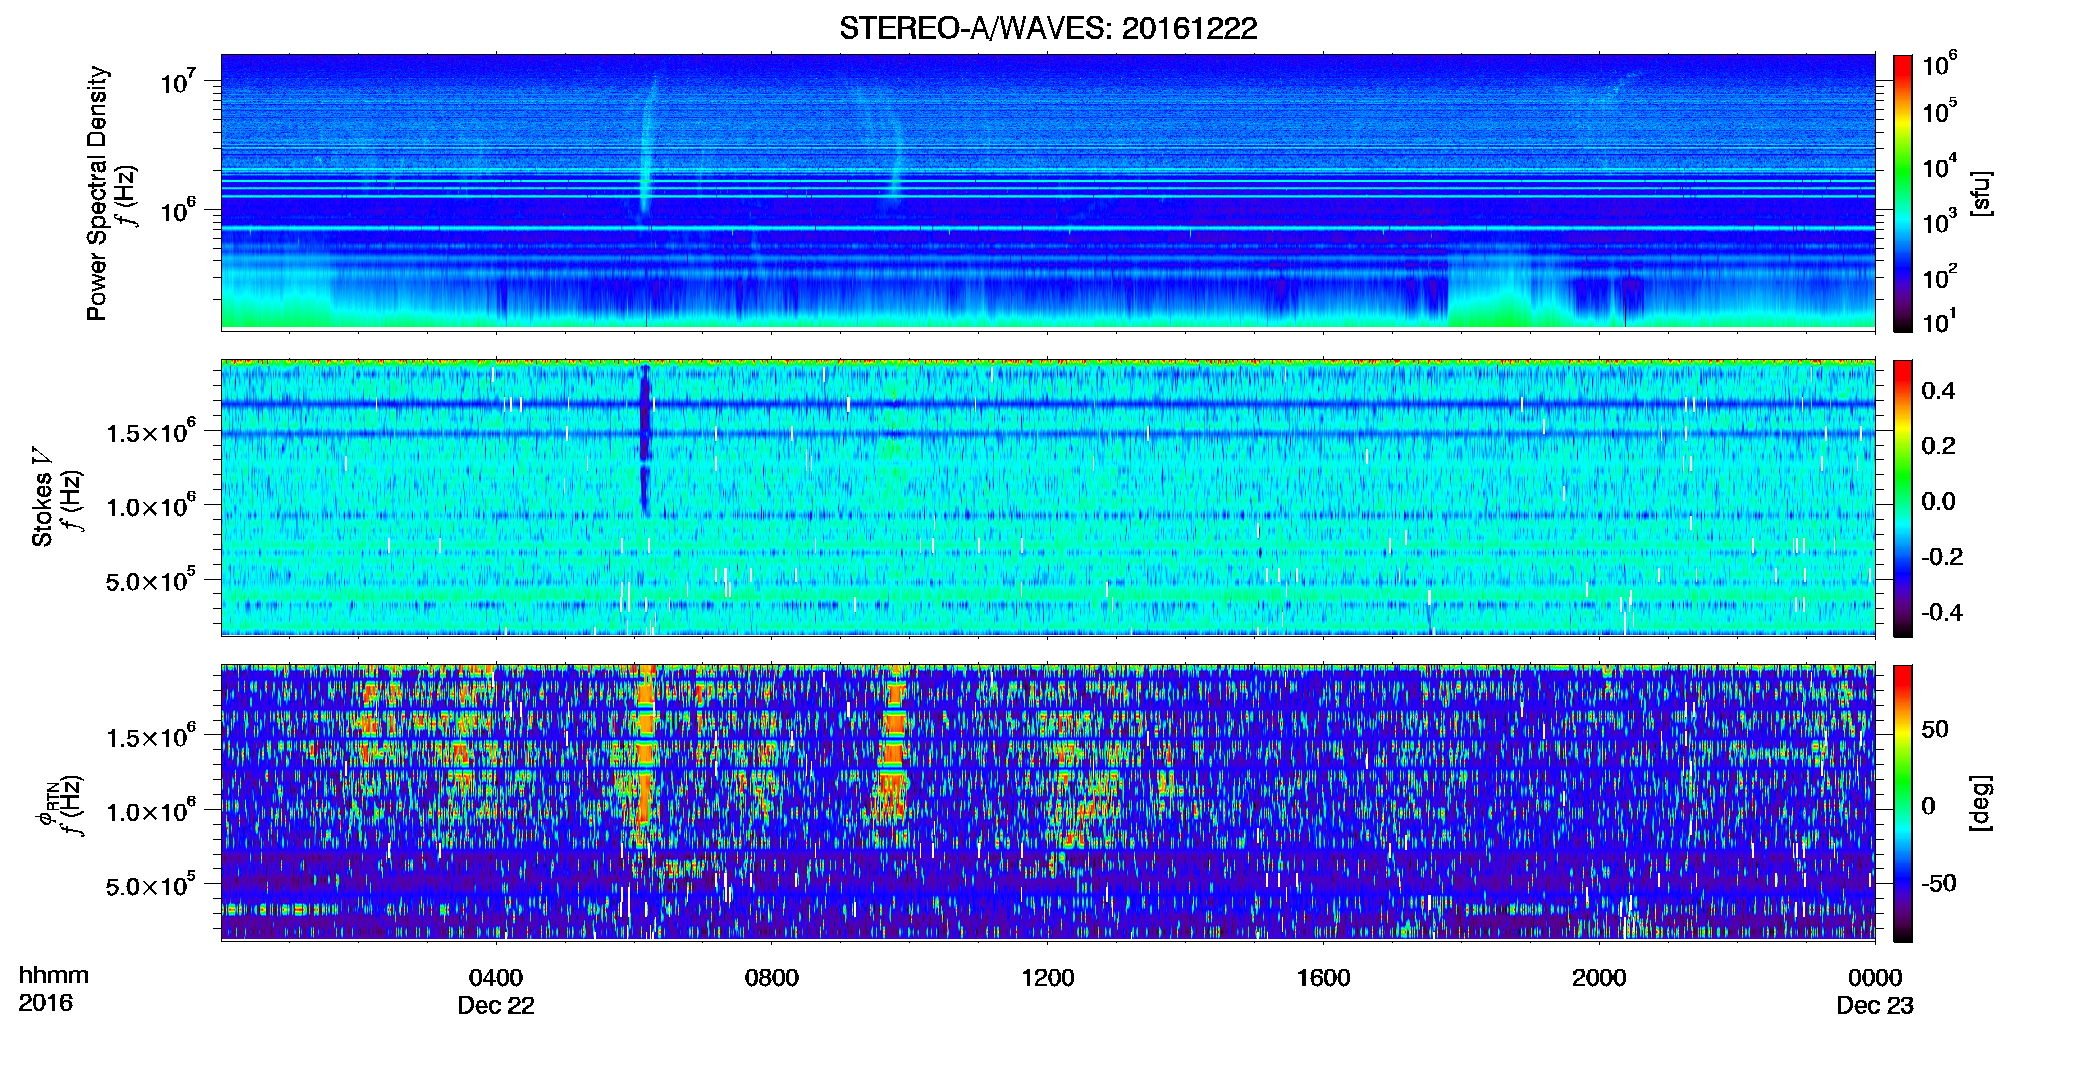Click the 0000 time tick label
The height and width of the screenshot is (1080, 2096).
[x=1875, y=977]
